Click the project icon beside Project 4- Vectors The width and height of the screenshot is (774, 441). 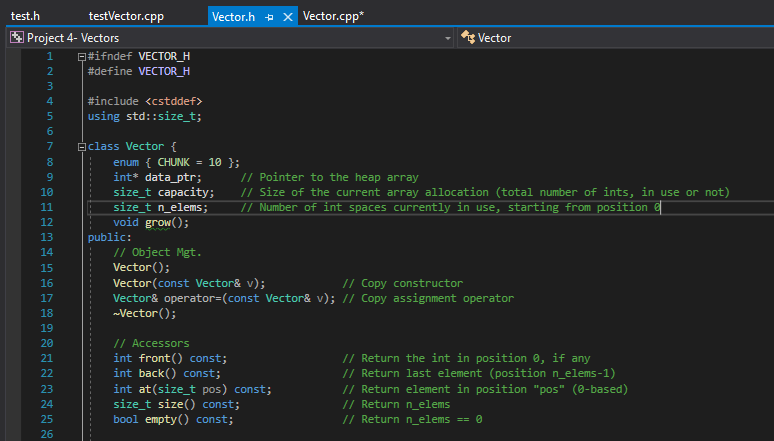point(17,38)
